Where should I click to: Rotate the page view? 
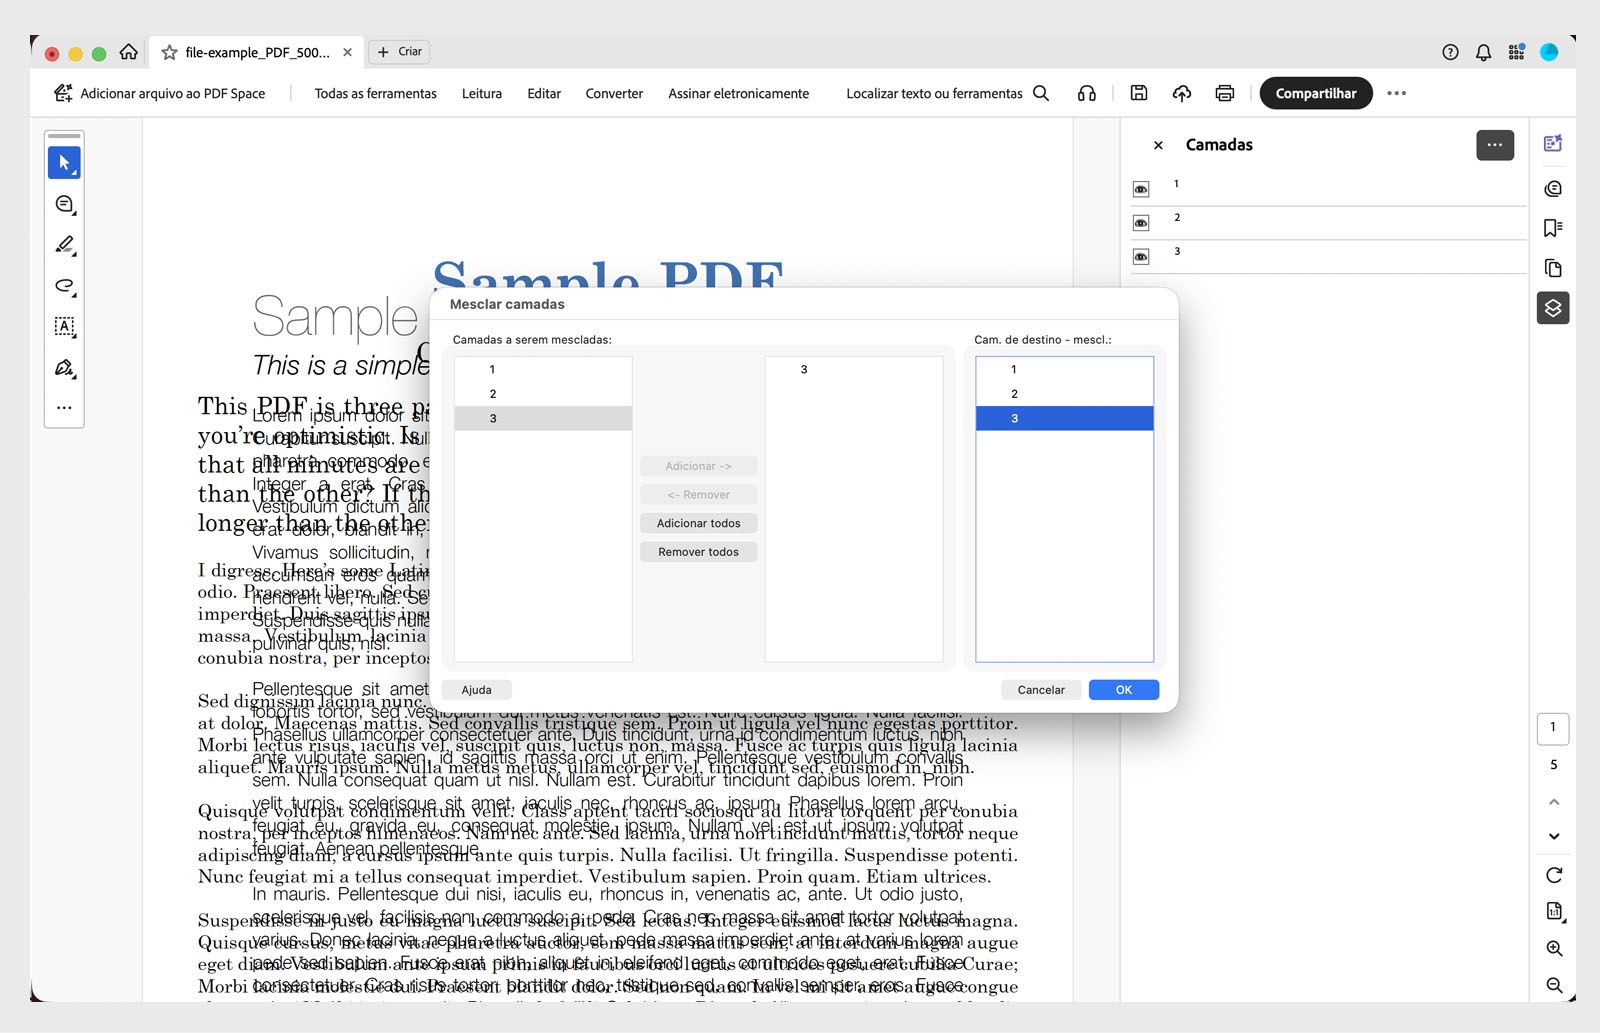[x=1554, y=875]
